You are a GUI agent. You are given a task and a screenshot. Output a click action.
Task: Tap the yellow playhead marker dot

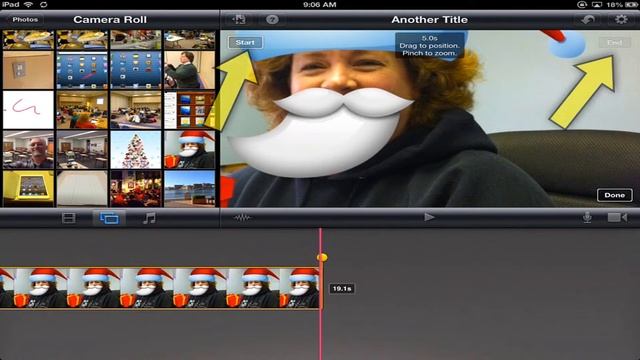click(322, 257)
